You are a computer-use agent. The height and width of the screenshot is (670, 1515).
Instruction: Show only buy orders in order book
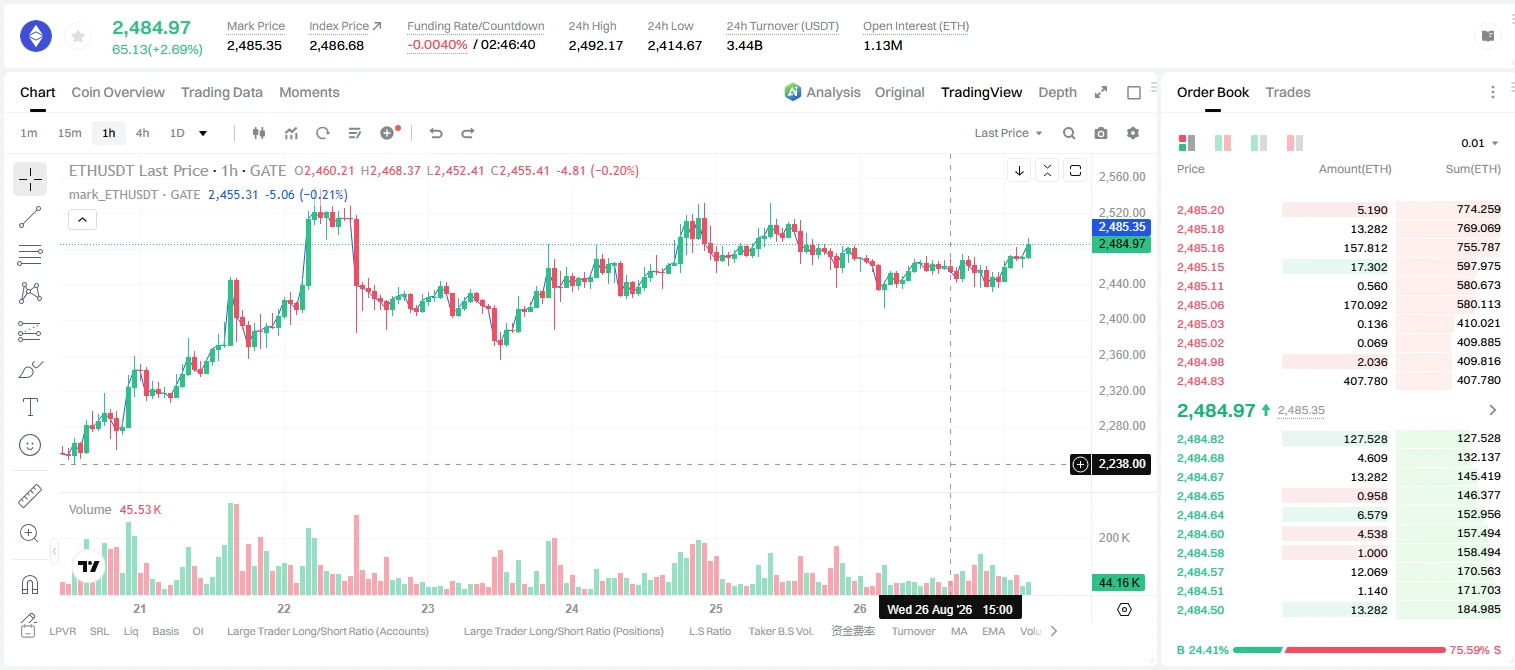(x=1259, y=143)
